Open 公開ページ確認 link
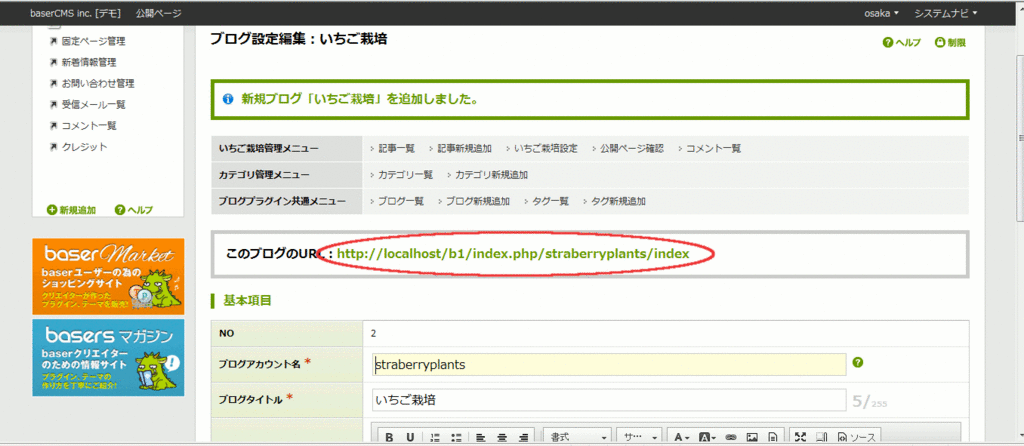 tap(632, 149)
